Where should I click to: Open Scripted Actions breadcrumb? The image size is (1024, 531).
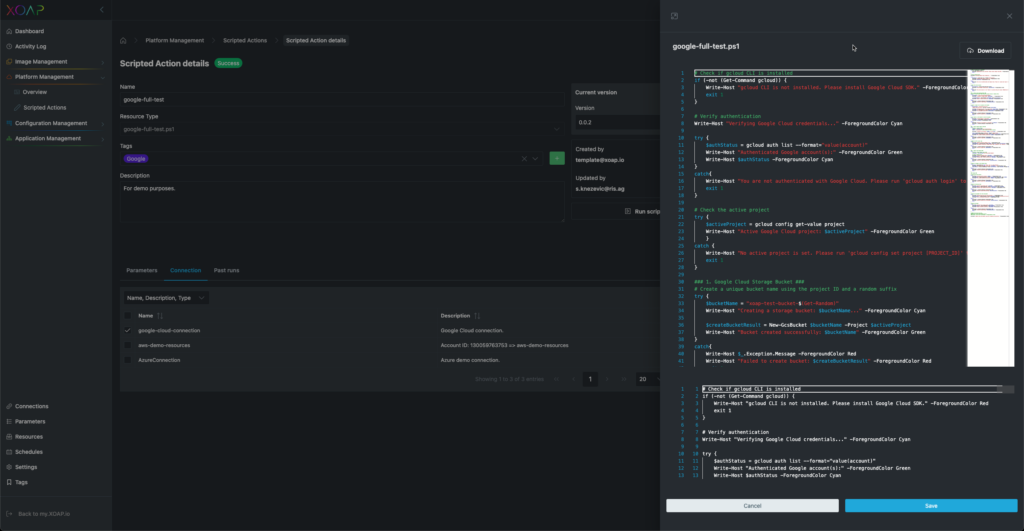point(245,40)
